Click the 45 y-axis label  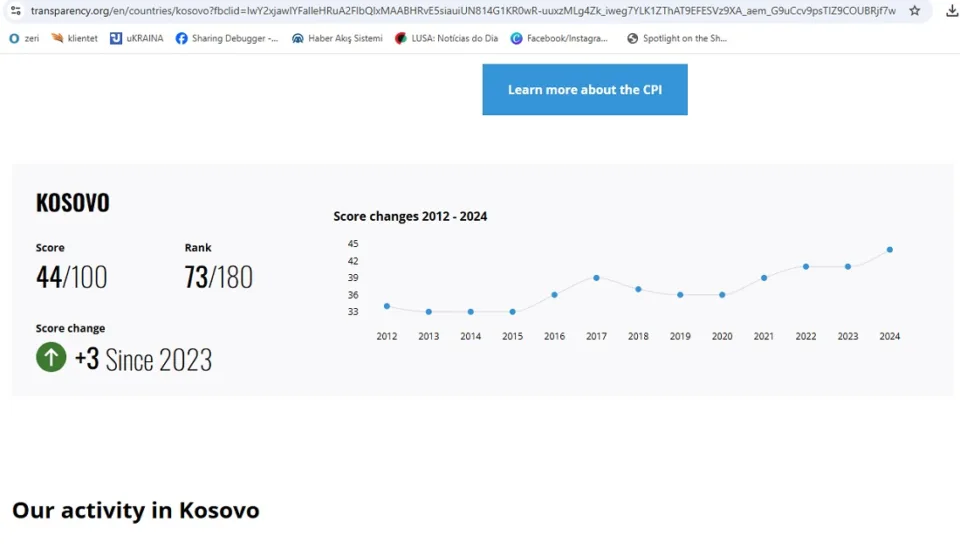(353, 244)
